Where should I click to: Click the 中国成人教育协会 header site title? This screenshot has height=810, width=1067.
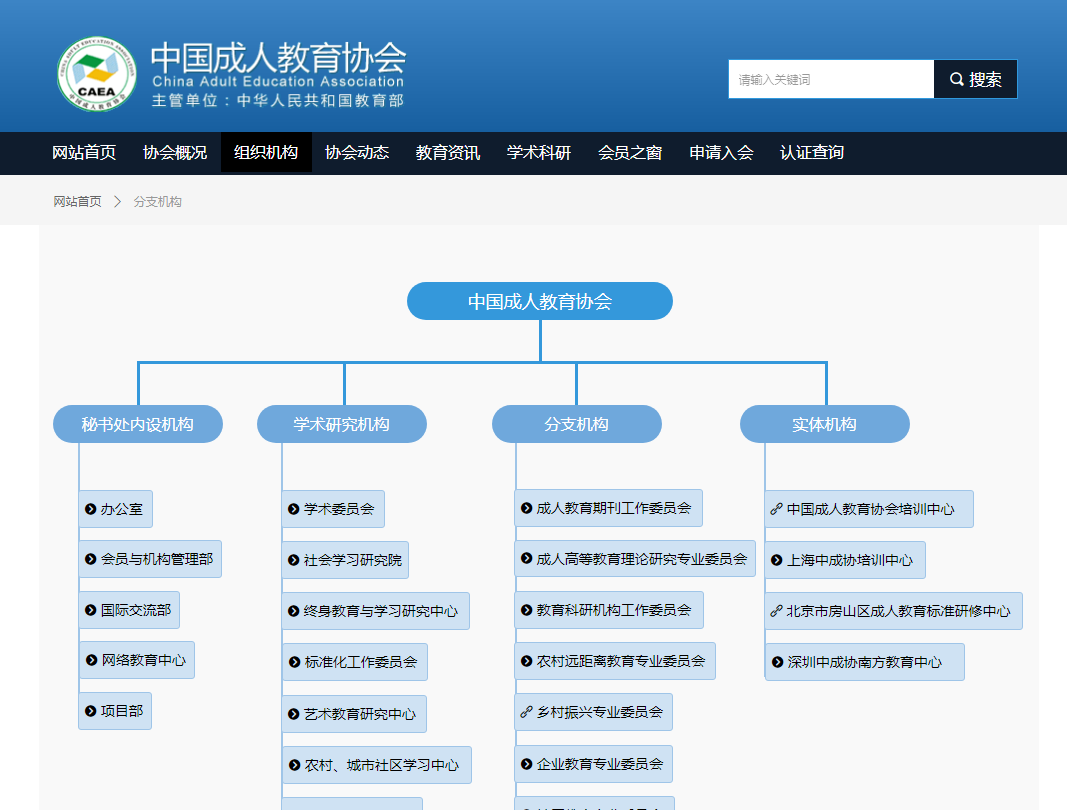278,57
